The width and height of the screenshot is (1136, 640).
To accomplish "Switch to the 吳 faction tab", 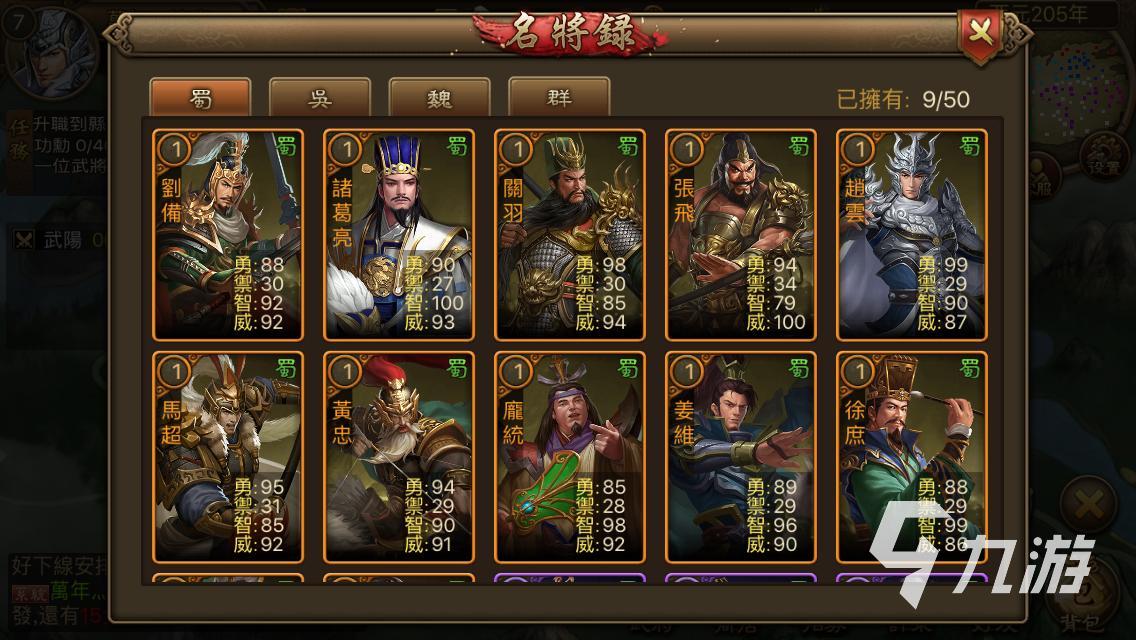I will tap(320, 97).
